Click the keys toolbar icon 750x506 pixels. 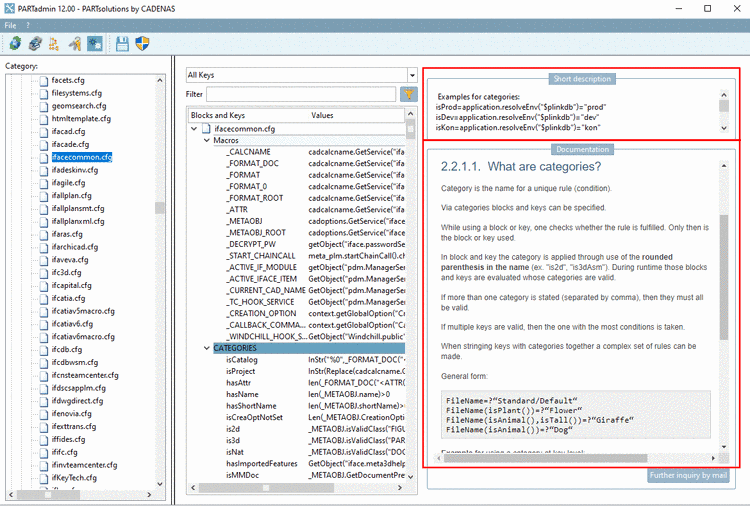pos(74,44)
